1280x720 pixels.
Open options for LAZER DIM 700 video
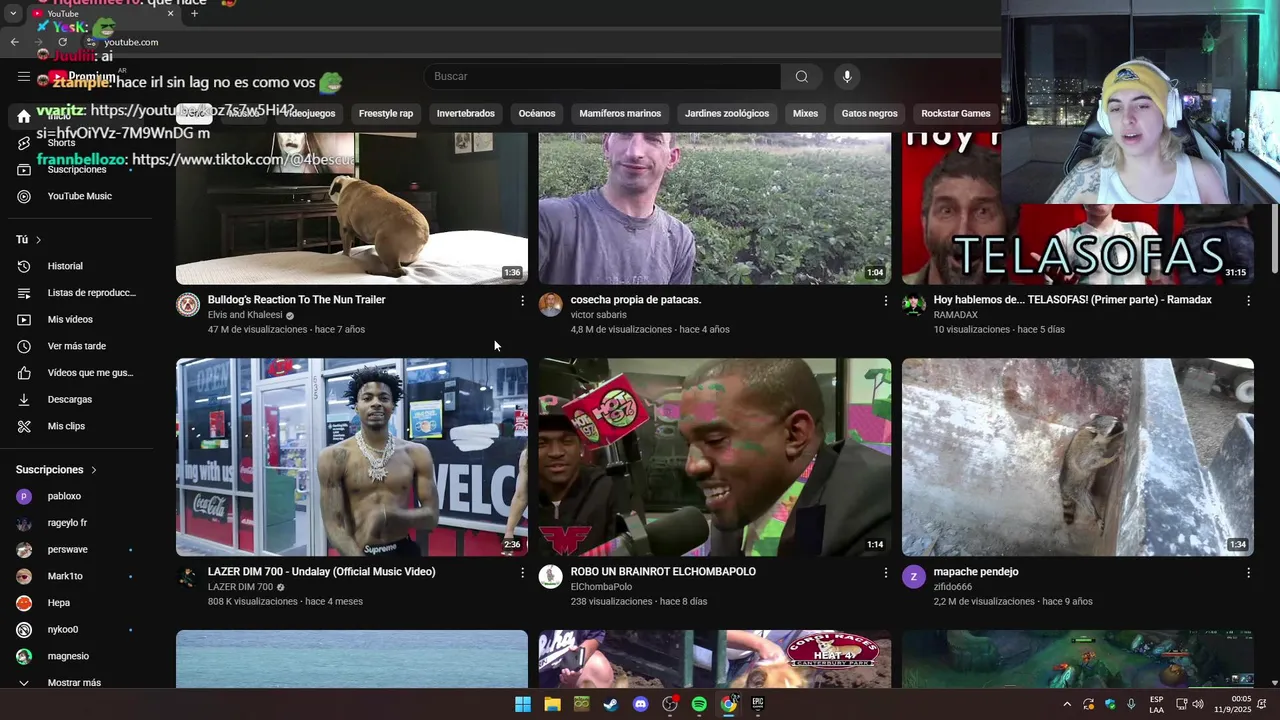[x=522, y=572]
